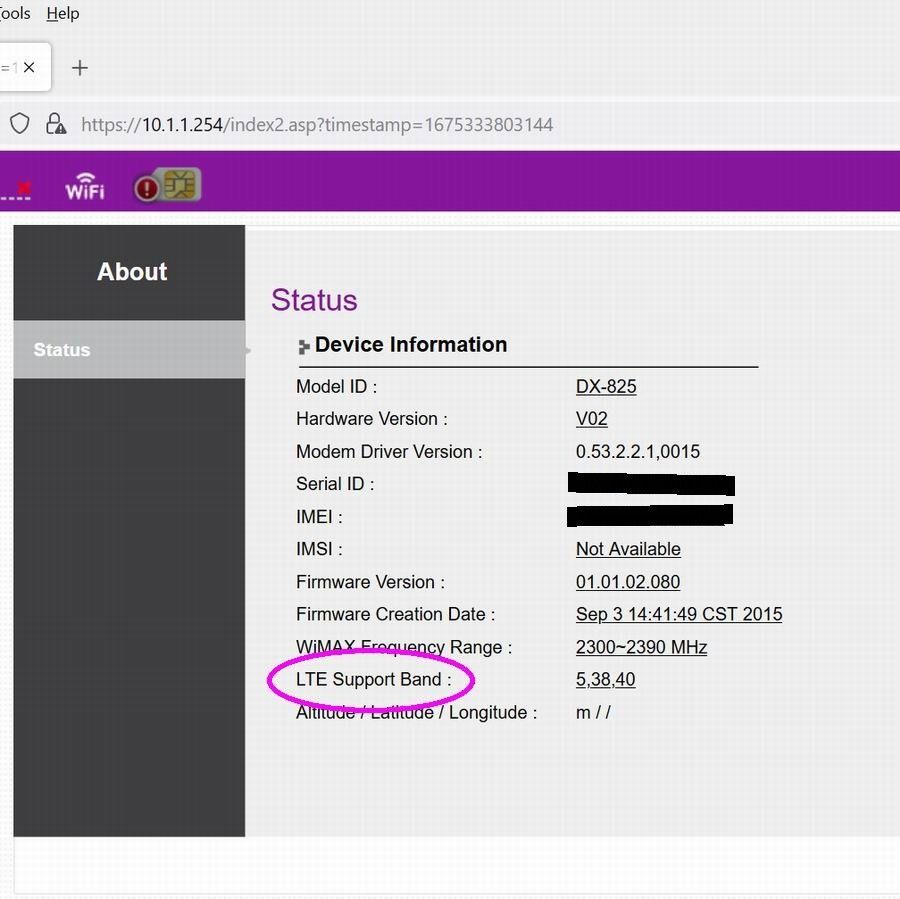
Task: Click the Device Information section marker icon
Action: pos(304,347)
